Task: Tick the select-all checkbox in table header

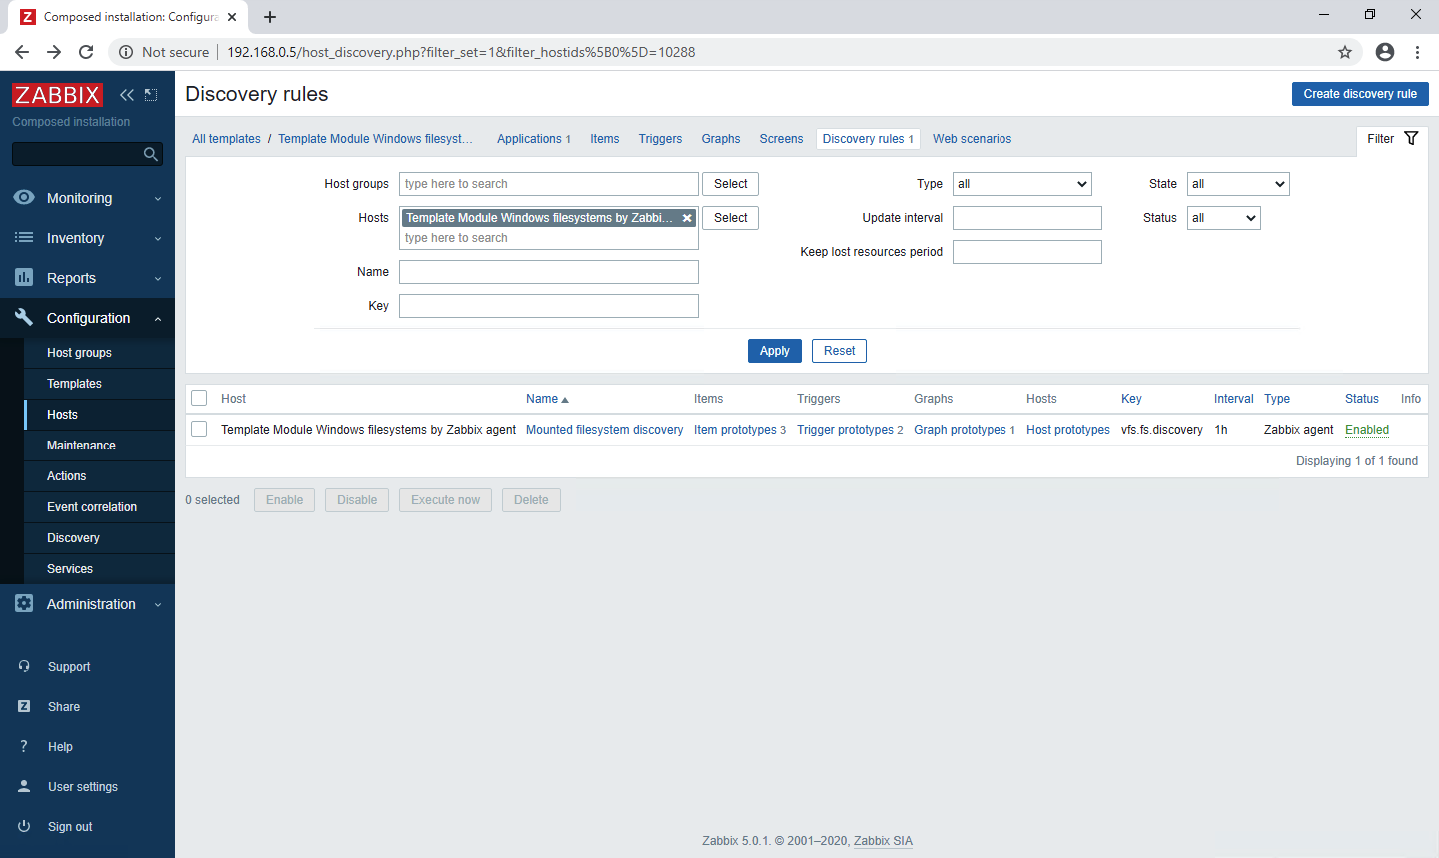Action: pyautogui.click(x=199, y=398)
